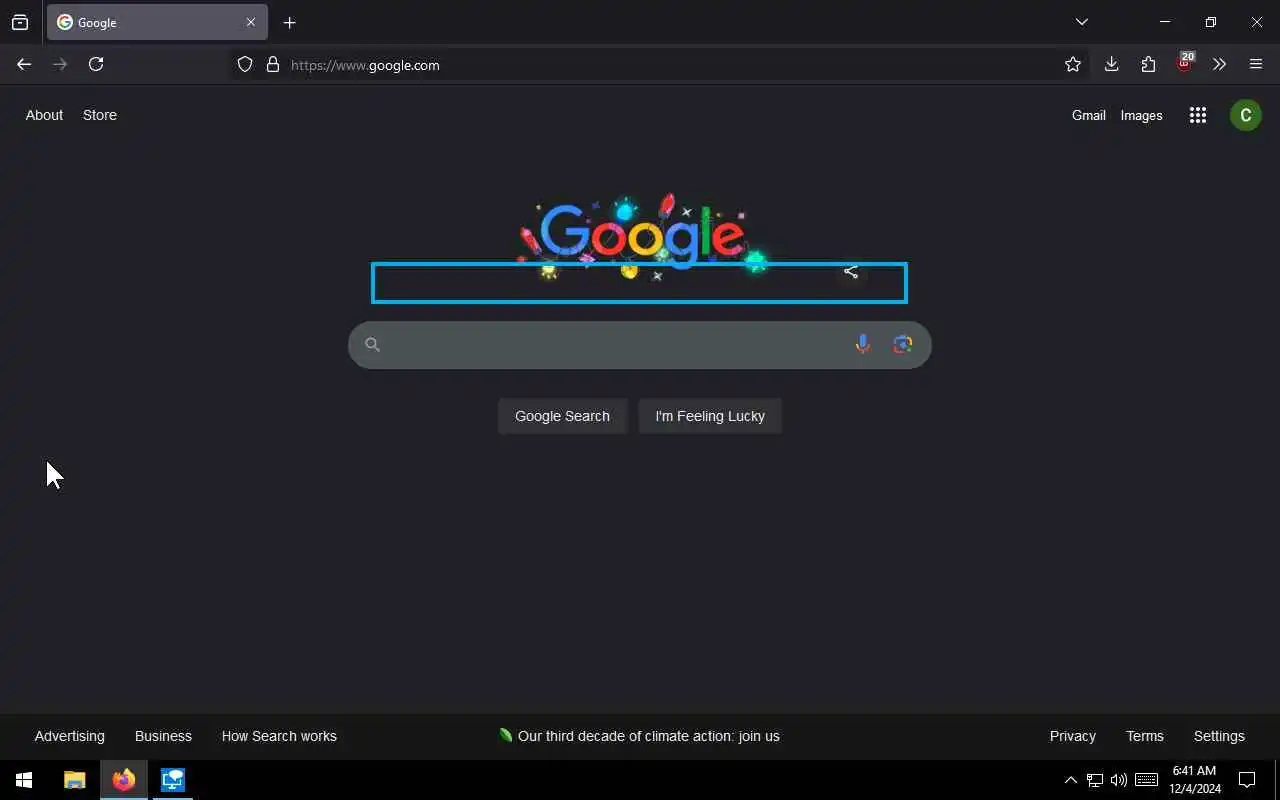Click the extension icon with 20 badge
Viewport: 1280px width, 800px height.
coord(1185,63)
